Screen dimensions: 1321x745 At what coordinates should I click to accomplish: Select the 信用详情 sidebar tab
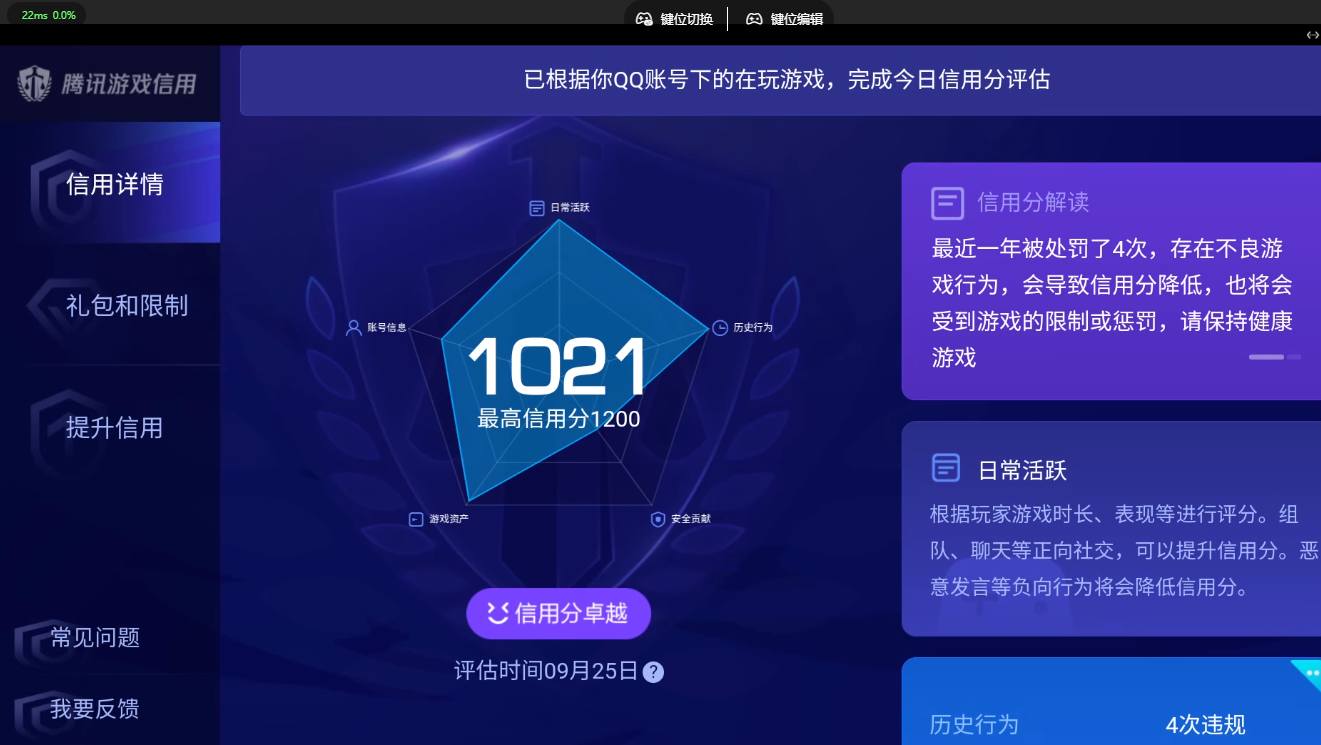(110, 183)
